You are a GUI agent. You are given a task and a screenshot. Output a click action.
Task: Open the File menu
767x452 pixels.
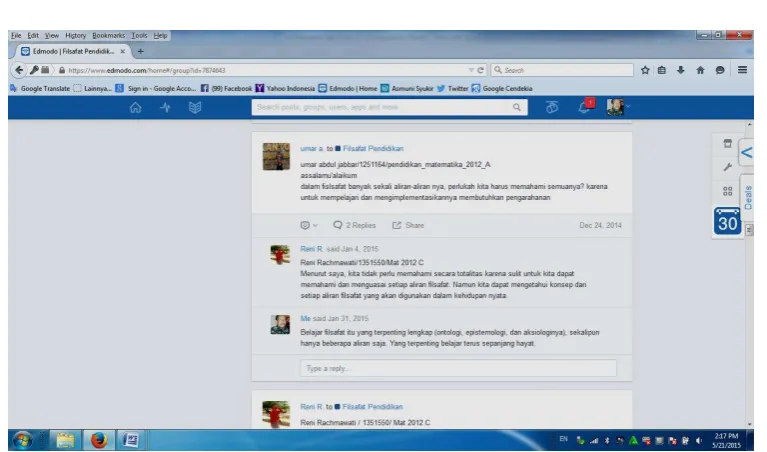click(16, 36)
